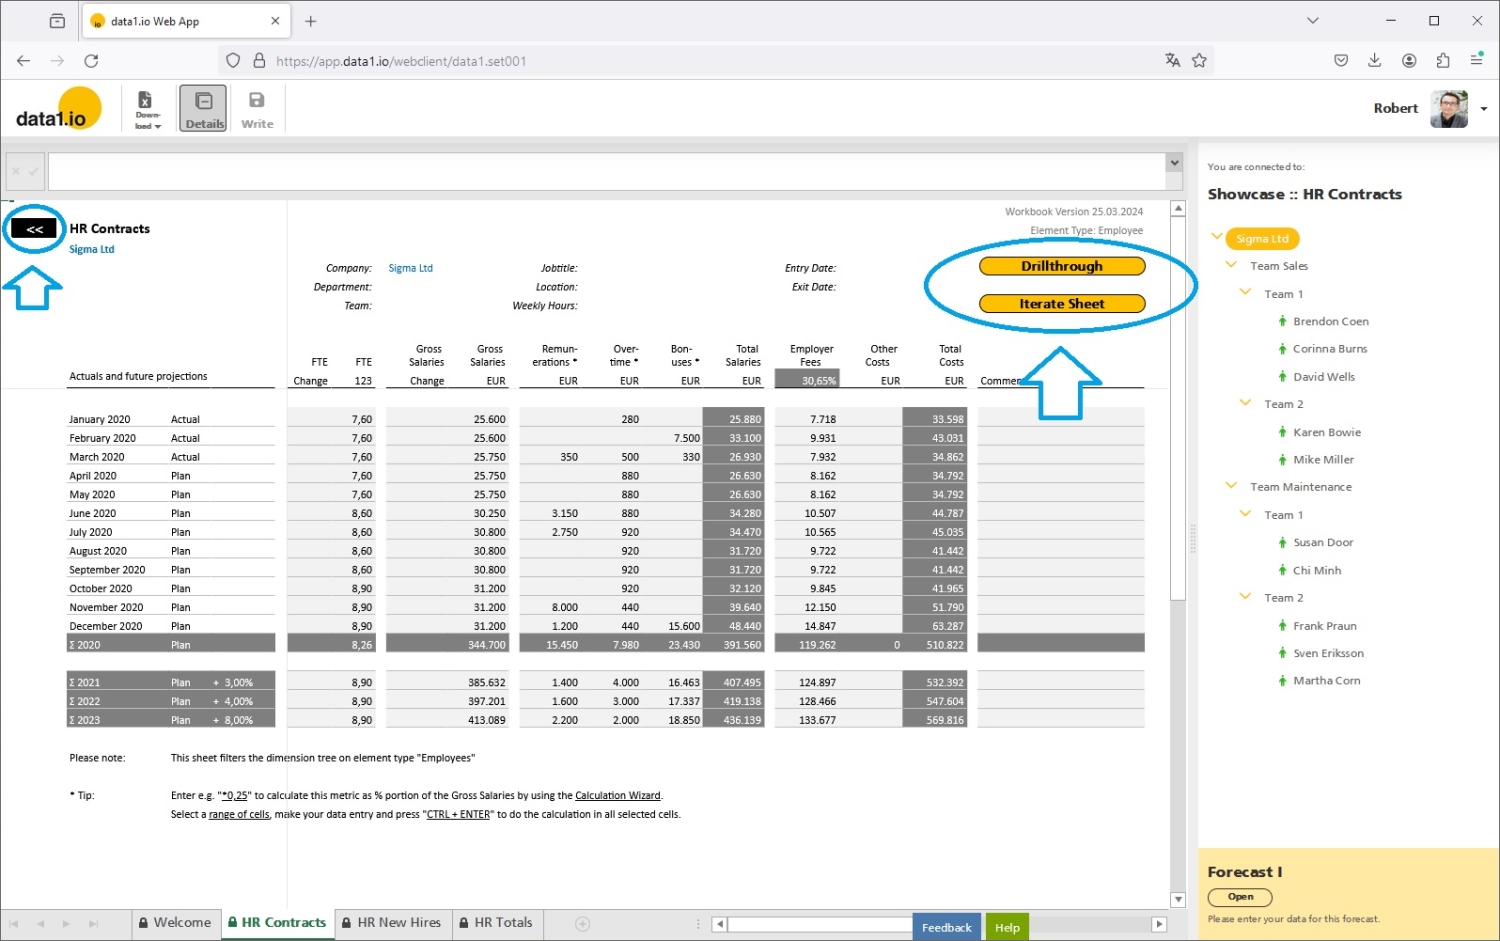Collapse the Sigma Ltd tree node

(1217, 237)
